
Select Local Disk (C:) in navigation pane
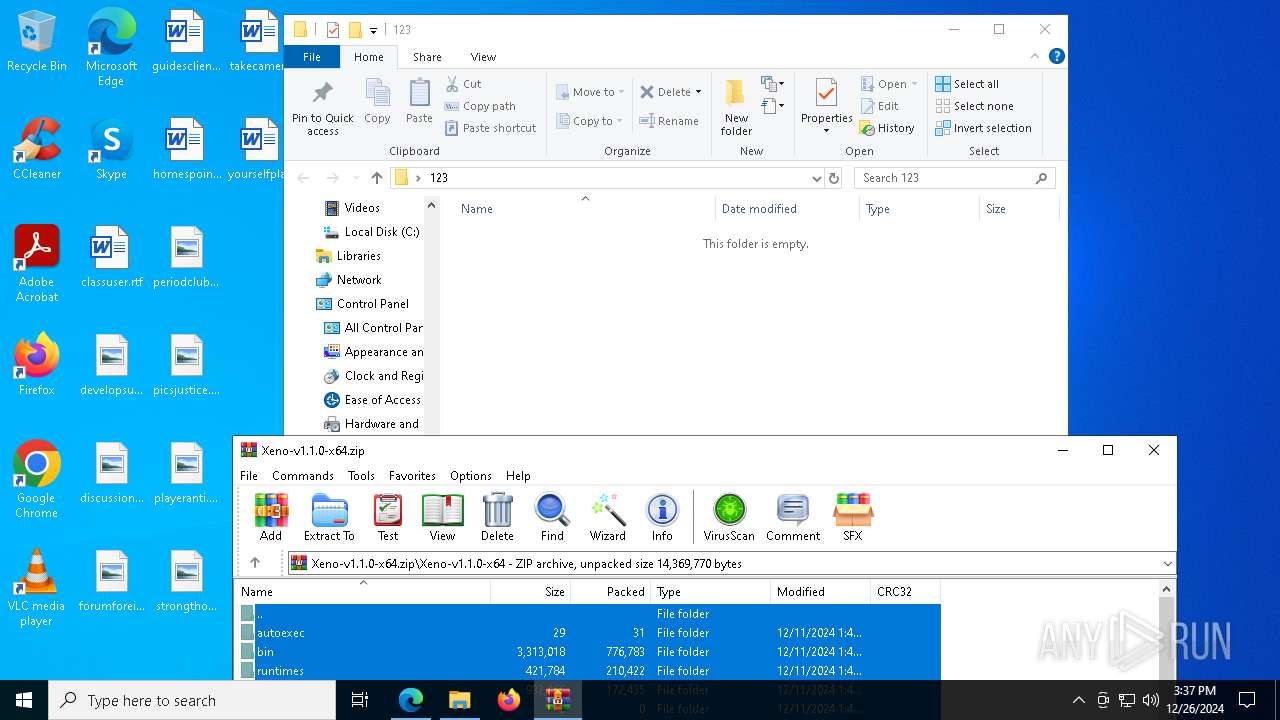pyautogui.click(x=371, y=232)
